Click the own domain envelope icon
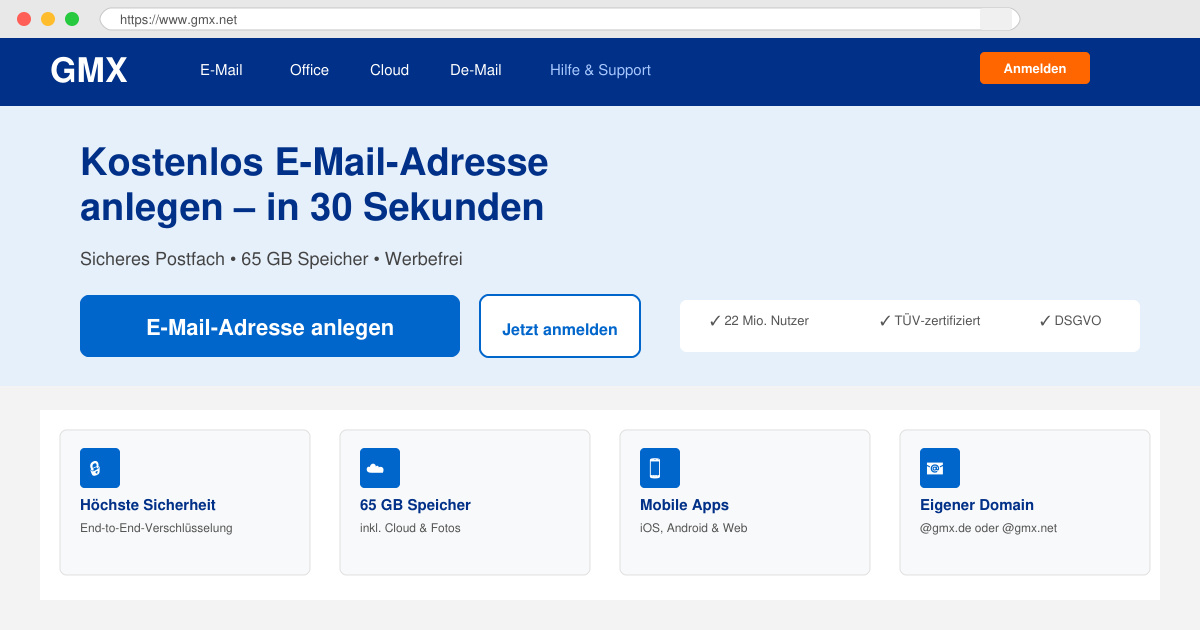Image resolution: width=1200 pixels, height=630 pixels. click(x=940, y=468)
